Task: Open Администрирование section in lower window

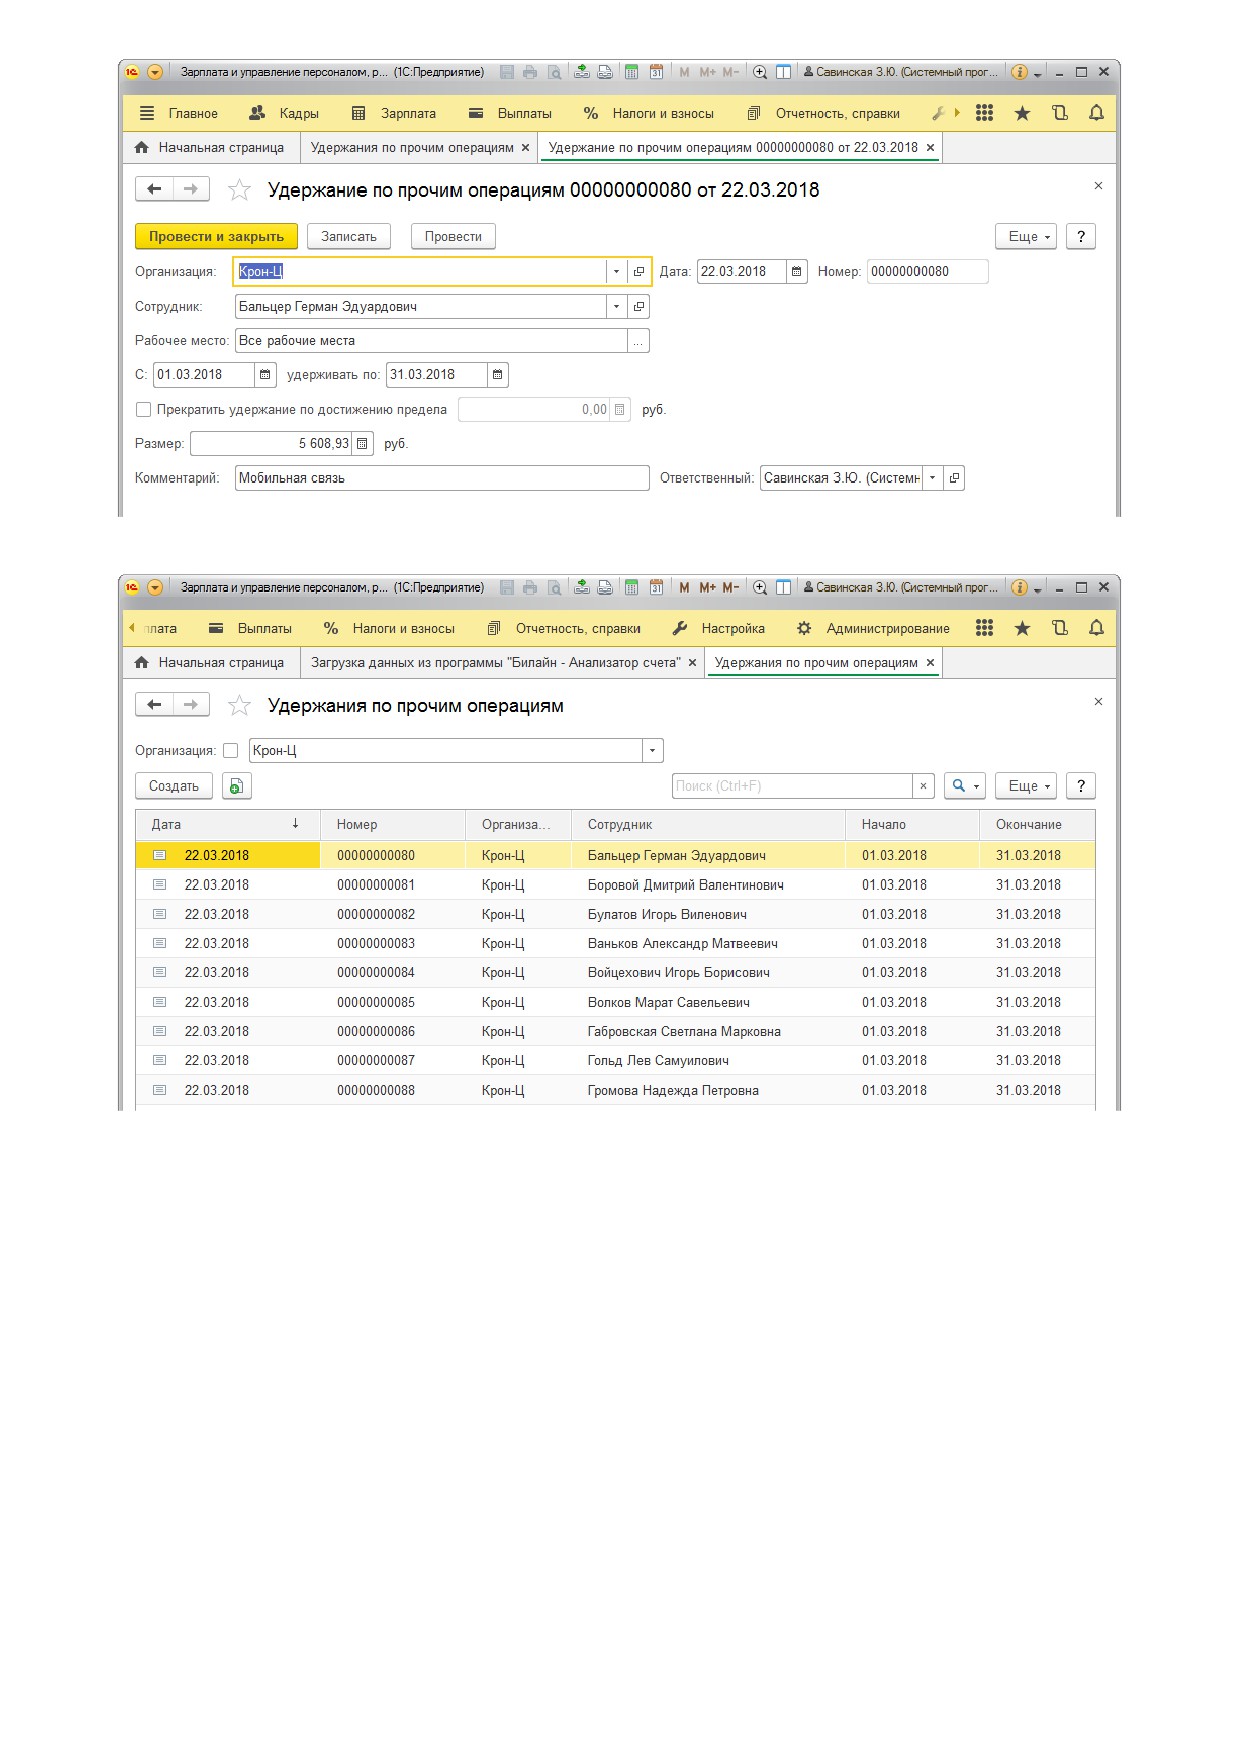Action: 873,628
